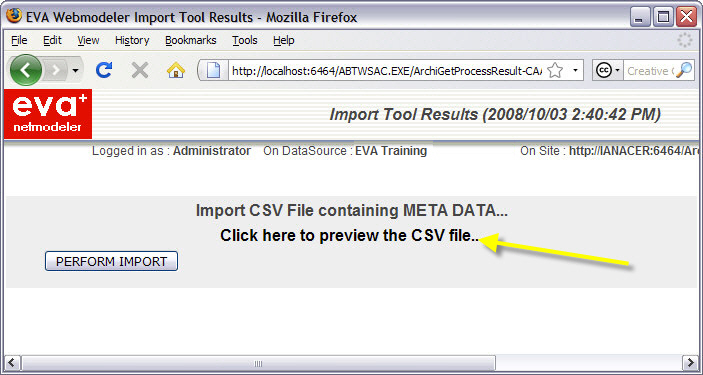Reload the page with the Refresh icon
This screenshot has height=375, width=703.
pyautogui.click(x=104, y=70)
